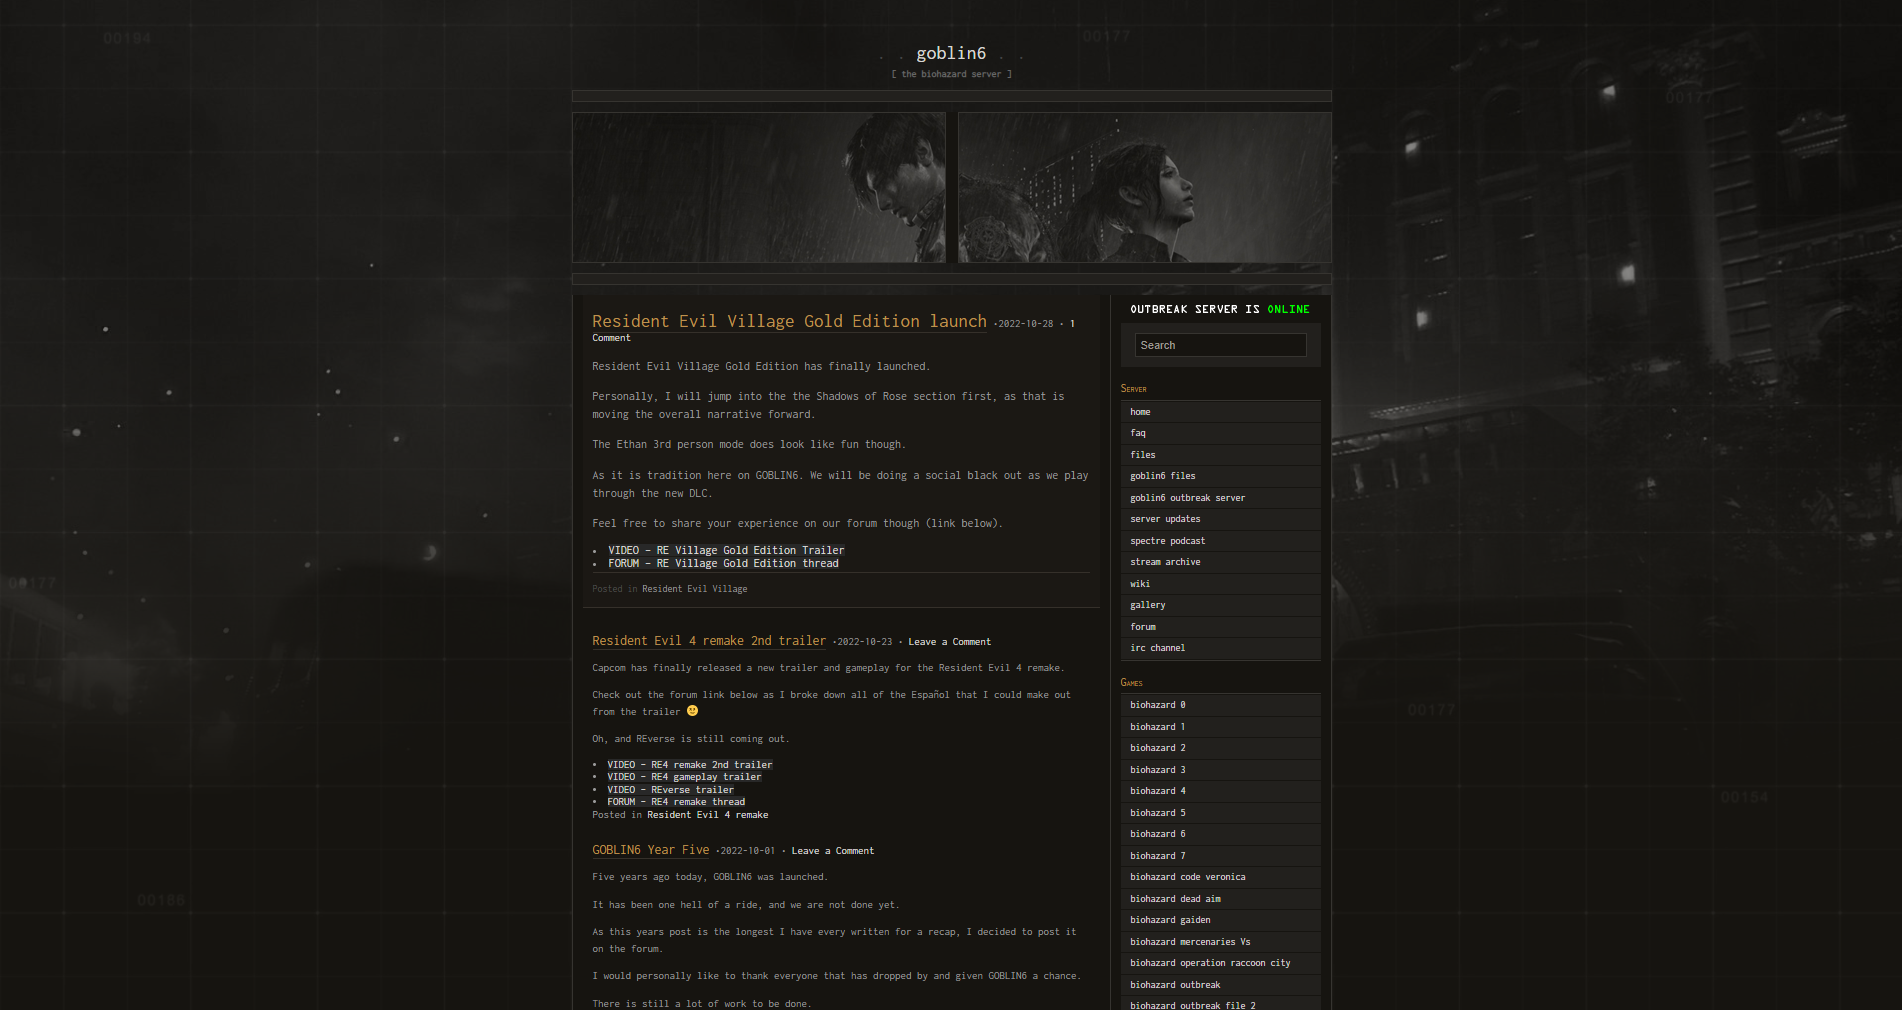Image resolution: width=1902 pixels, height=1010 pixels.
Task: Leave a Comment on the GOBLIN6 Year Five post
Action: [832, 851]
